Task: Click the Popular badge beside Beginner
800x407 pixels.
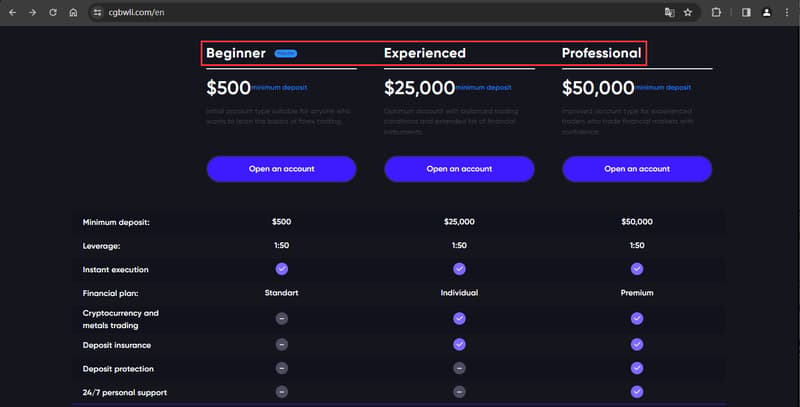Action: tap(286, 53)
